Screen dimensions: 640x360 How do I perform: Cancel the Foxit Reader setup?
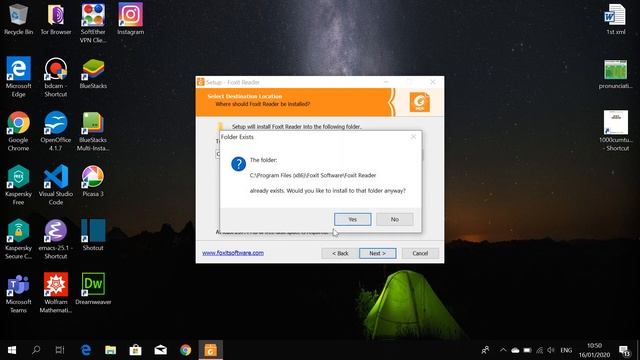pos(420,253)
